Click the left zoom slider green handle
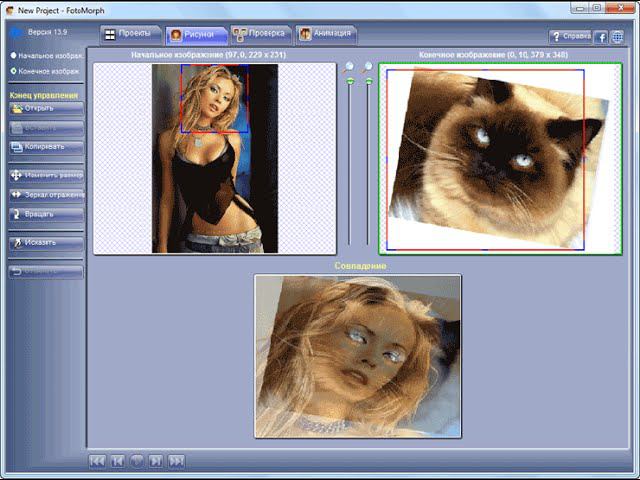Viewport: 640px width, 480px height. 349,81
